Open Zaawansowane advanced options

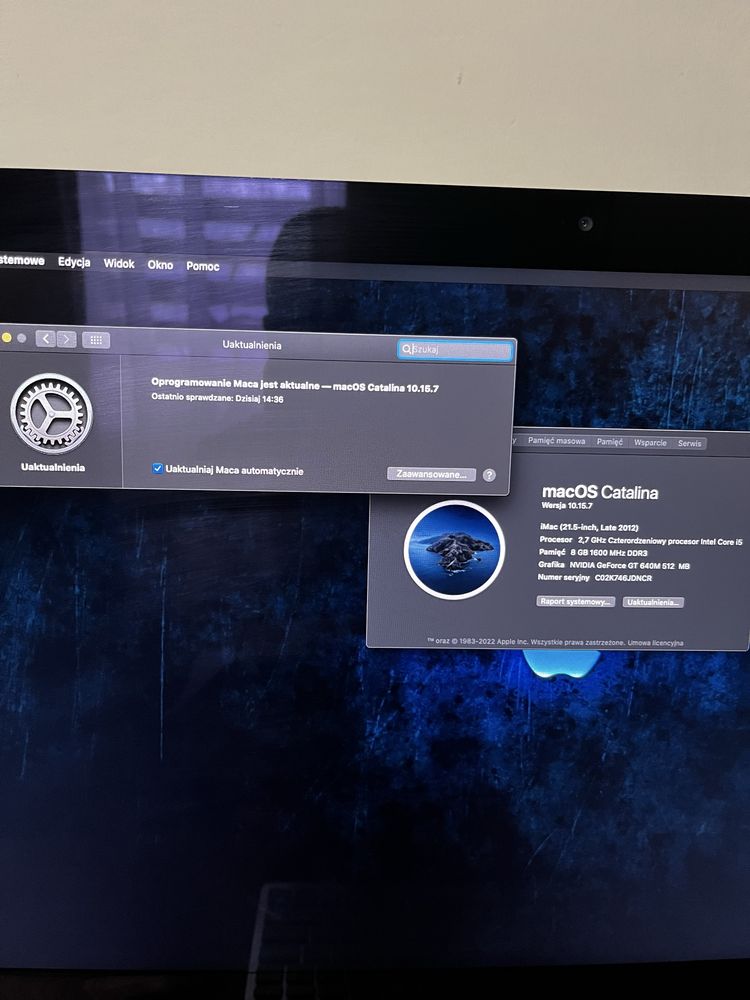[x=431, y=474]
